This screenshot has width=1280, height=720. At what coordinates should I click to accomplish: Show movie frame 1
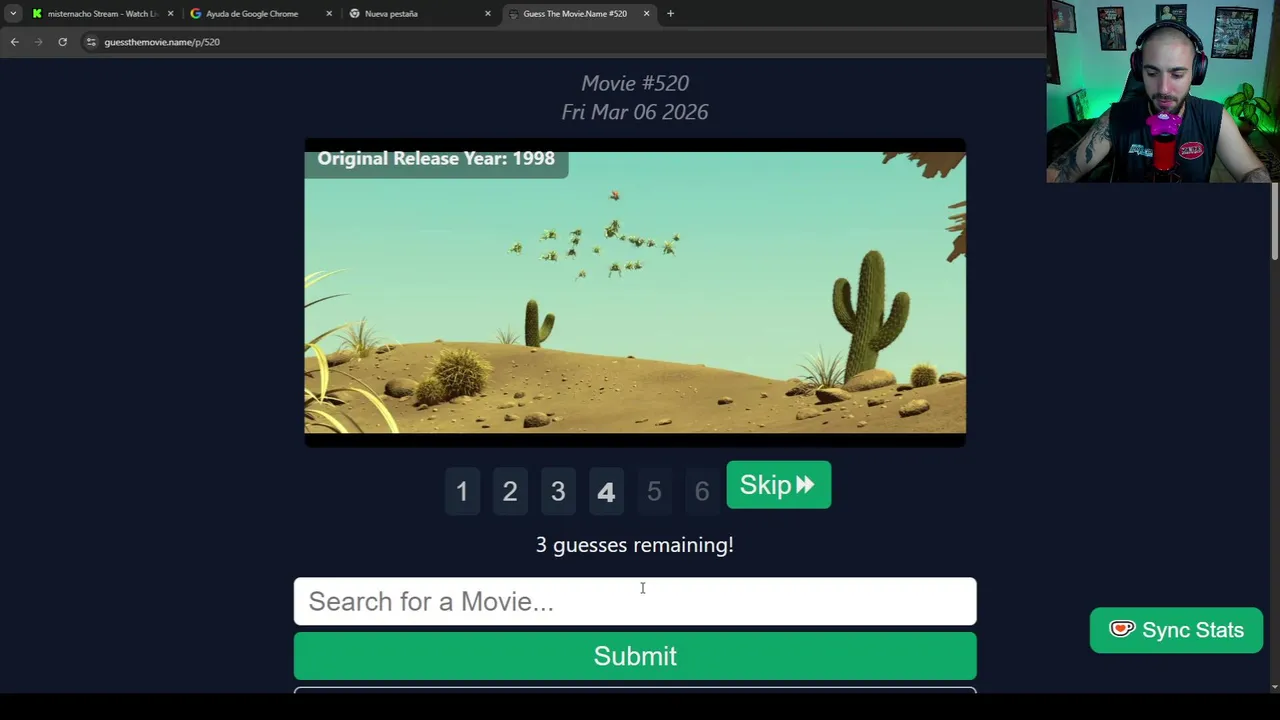click(462, 491)
